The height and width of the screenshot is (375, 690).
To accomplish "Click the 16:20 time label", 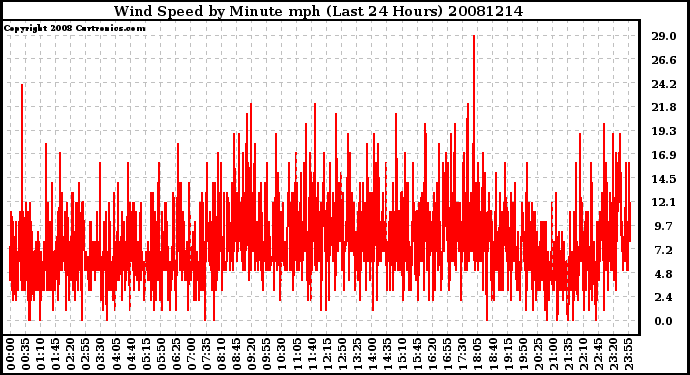I will pos(432,354).
